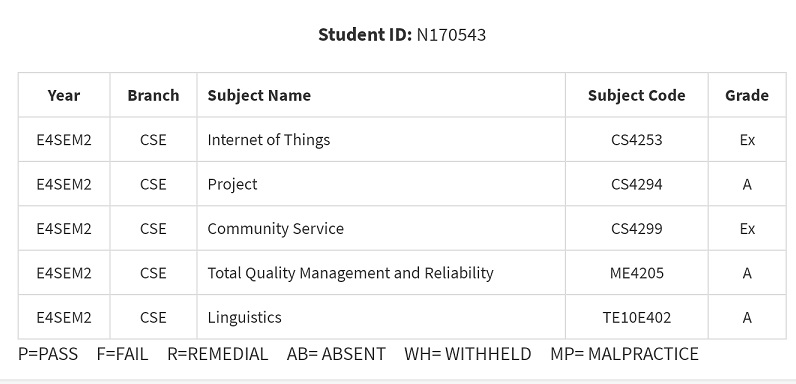Click the Student ID N170543 text
Screen dimensions: 796x384
pos(402,35)
